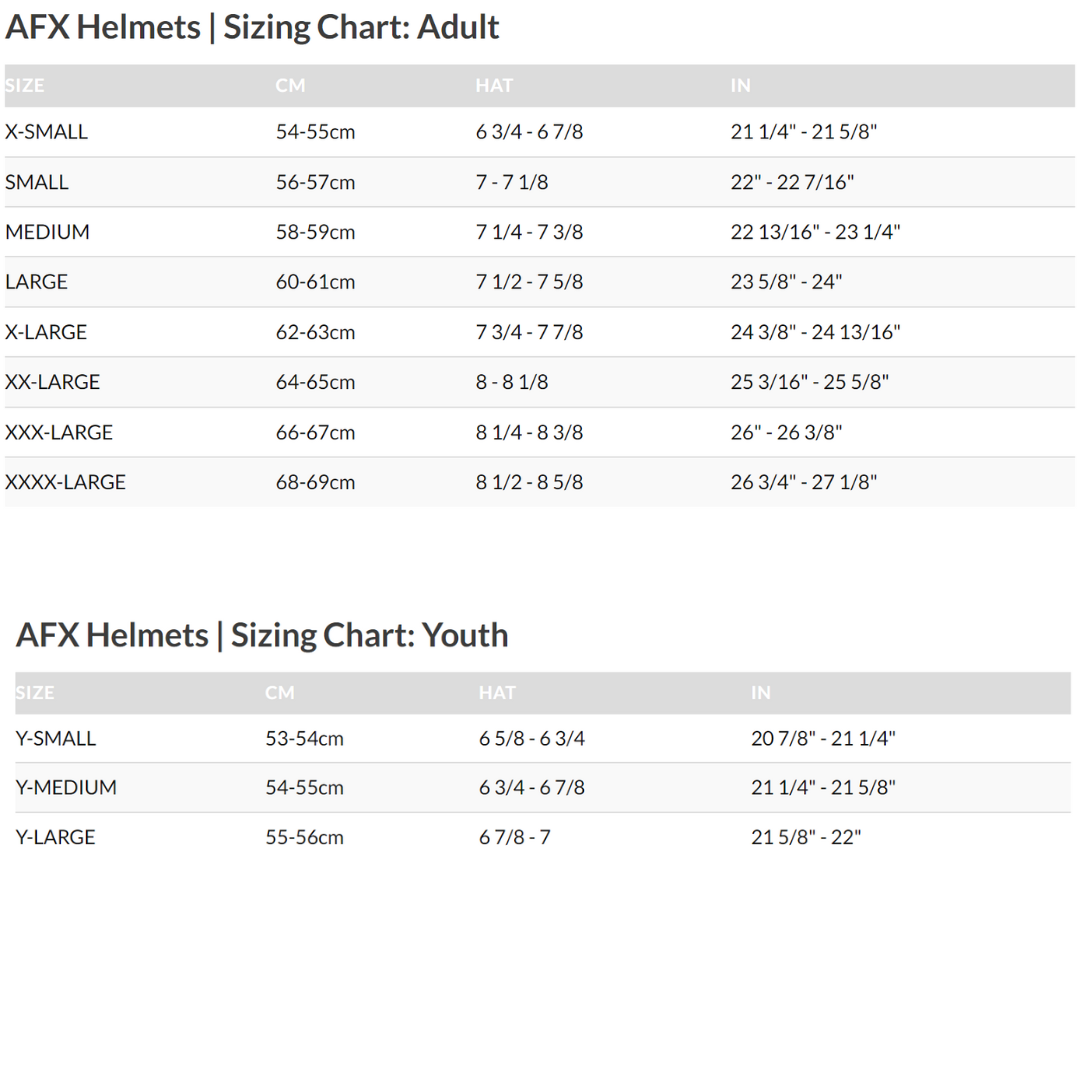
Task: Select the 60-61cm measurement cell
Action: [x=315, y=282]
